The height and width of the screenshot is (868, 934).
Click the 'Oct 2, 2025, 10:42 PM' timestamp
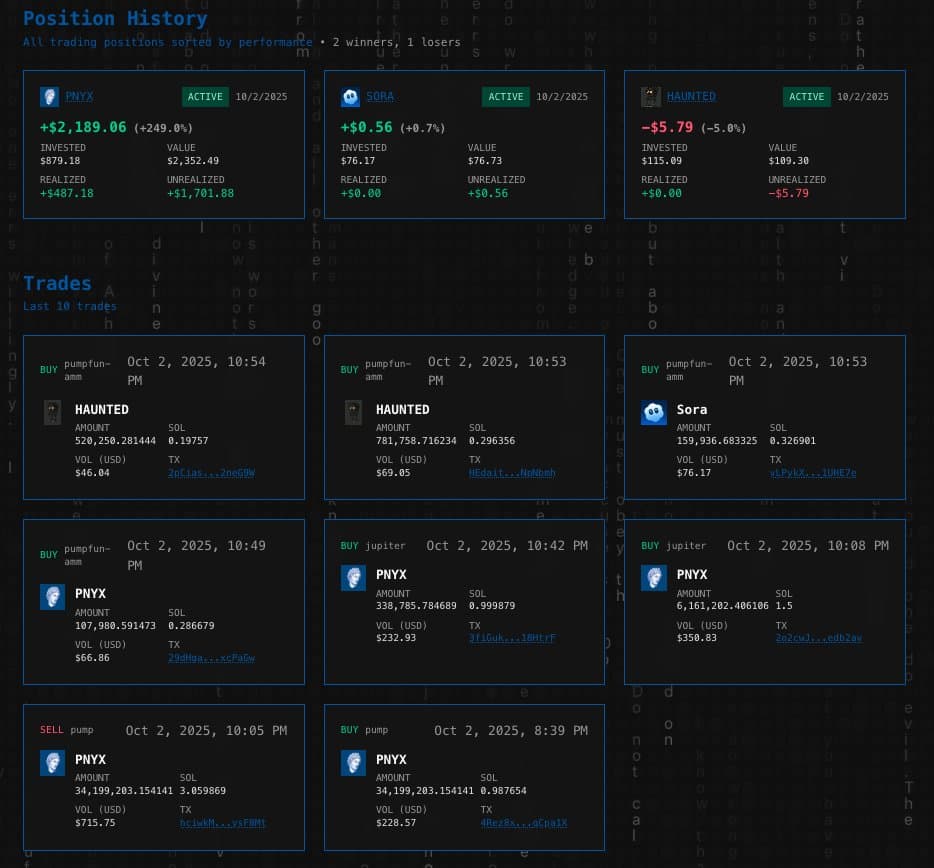[x=507, y=546]
